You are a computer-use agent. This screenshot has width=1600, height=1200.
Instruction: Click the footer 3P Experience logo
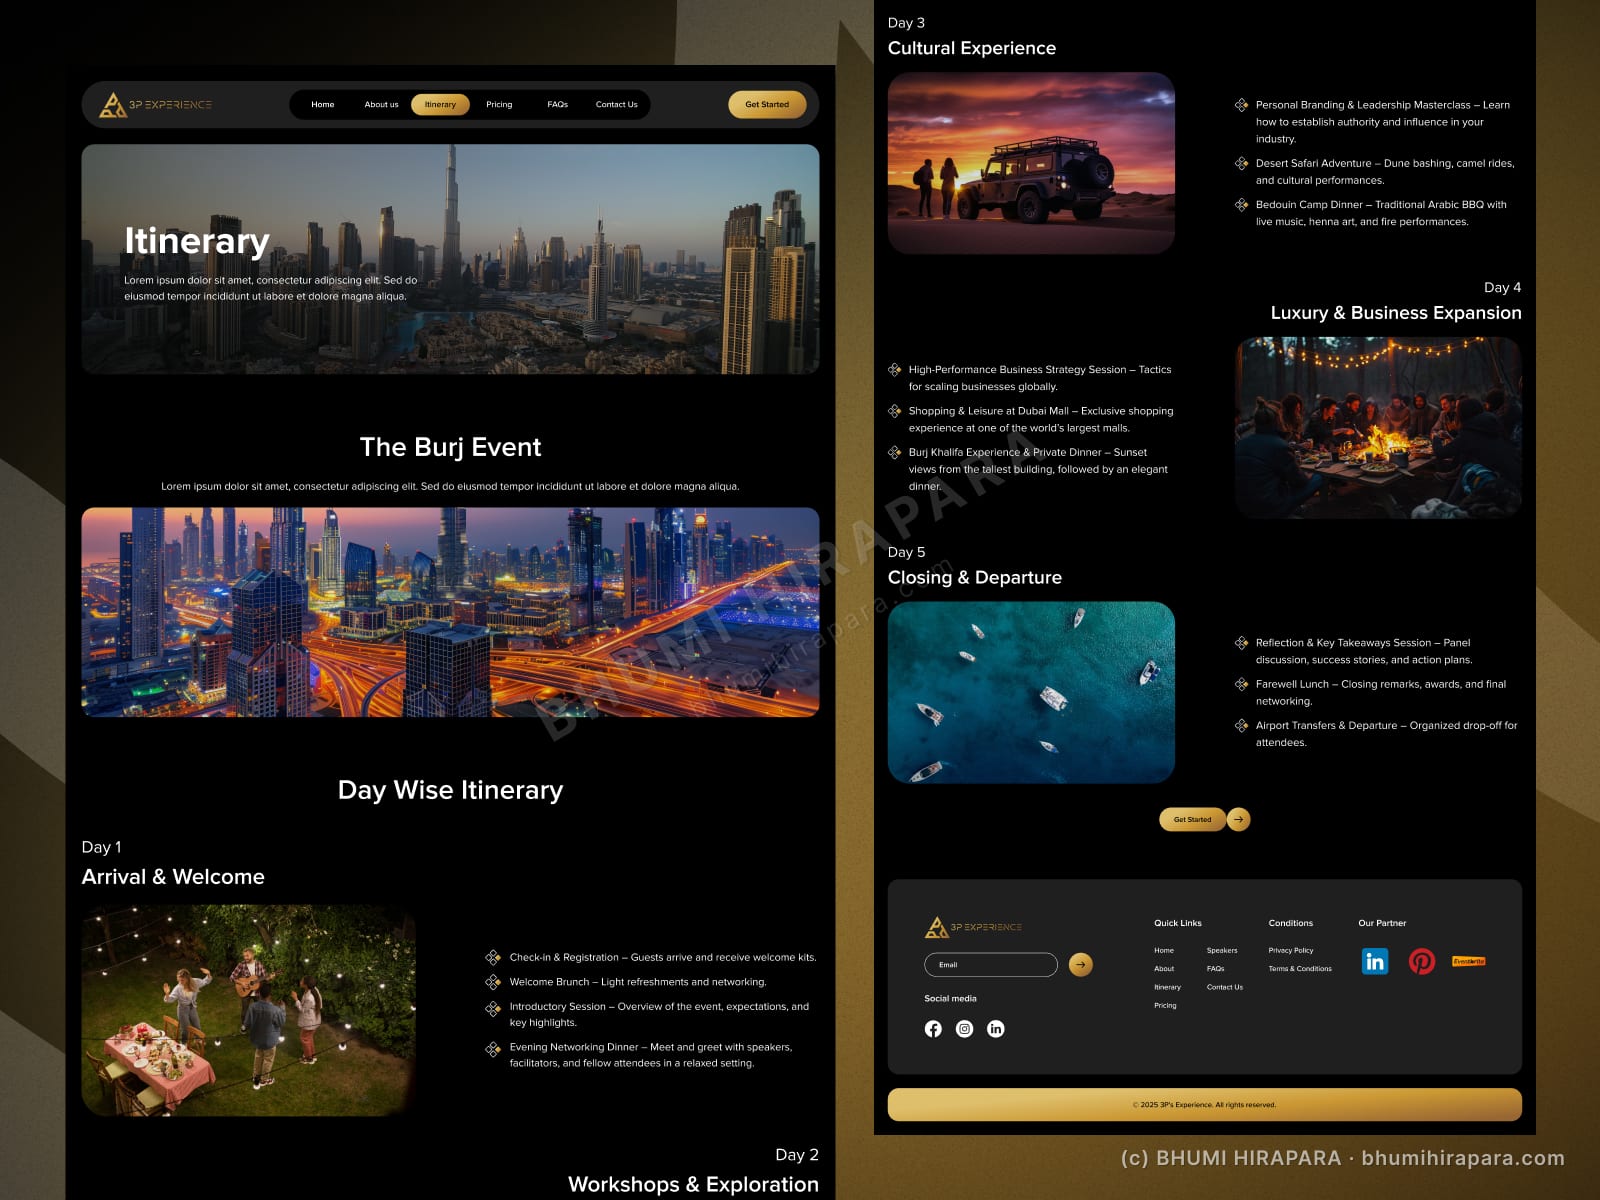click(x=973, y=927)
